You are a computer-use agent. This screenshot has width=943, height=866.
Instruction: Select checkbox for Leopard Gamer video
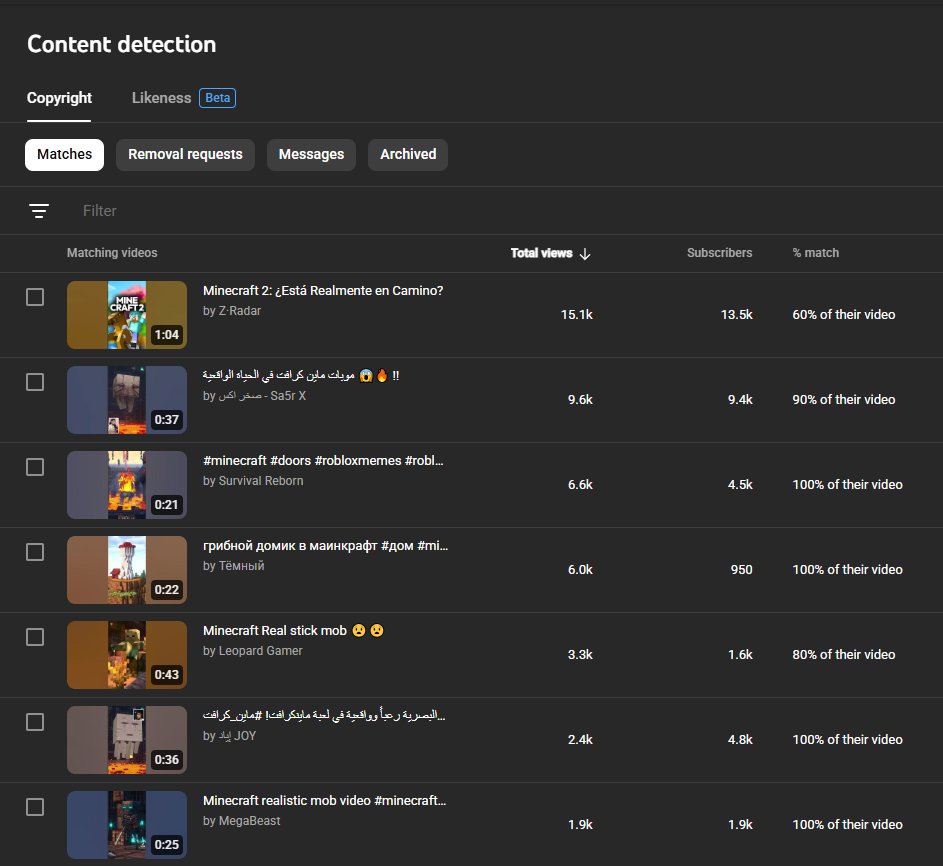pos(35,637)
